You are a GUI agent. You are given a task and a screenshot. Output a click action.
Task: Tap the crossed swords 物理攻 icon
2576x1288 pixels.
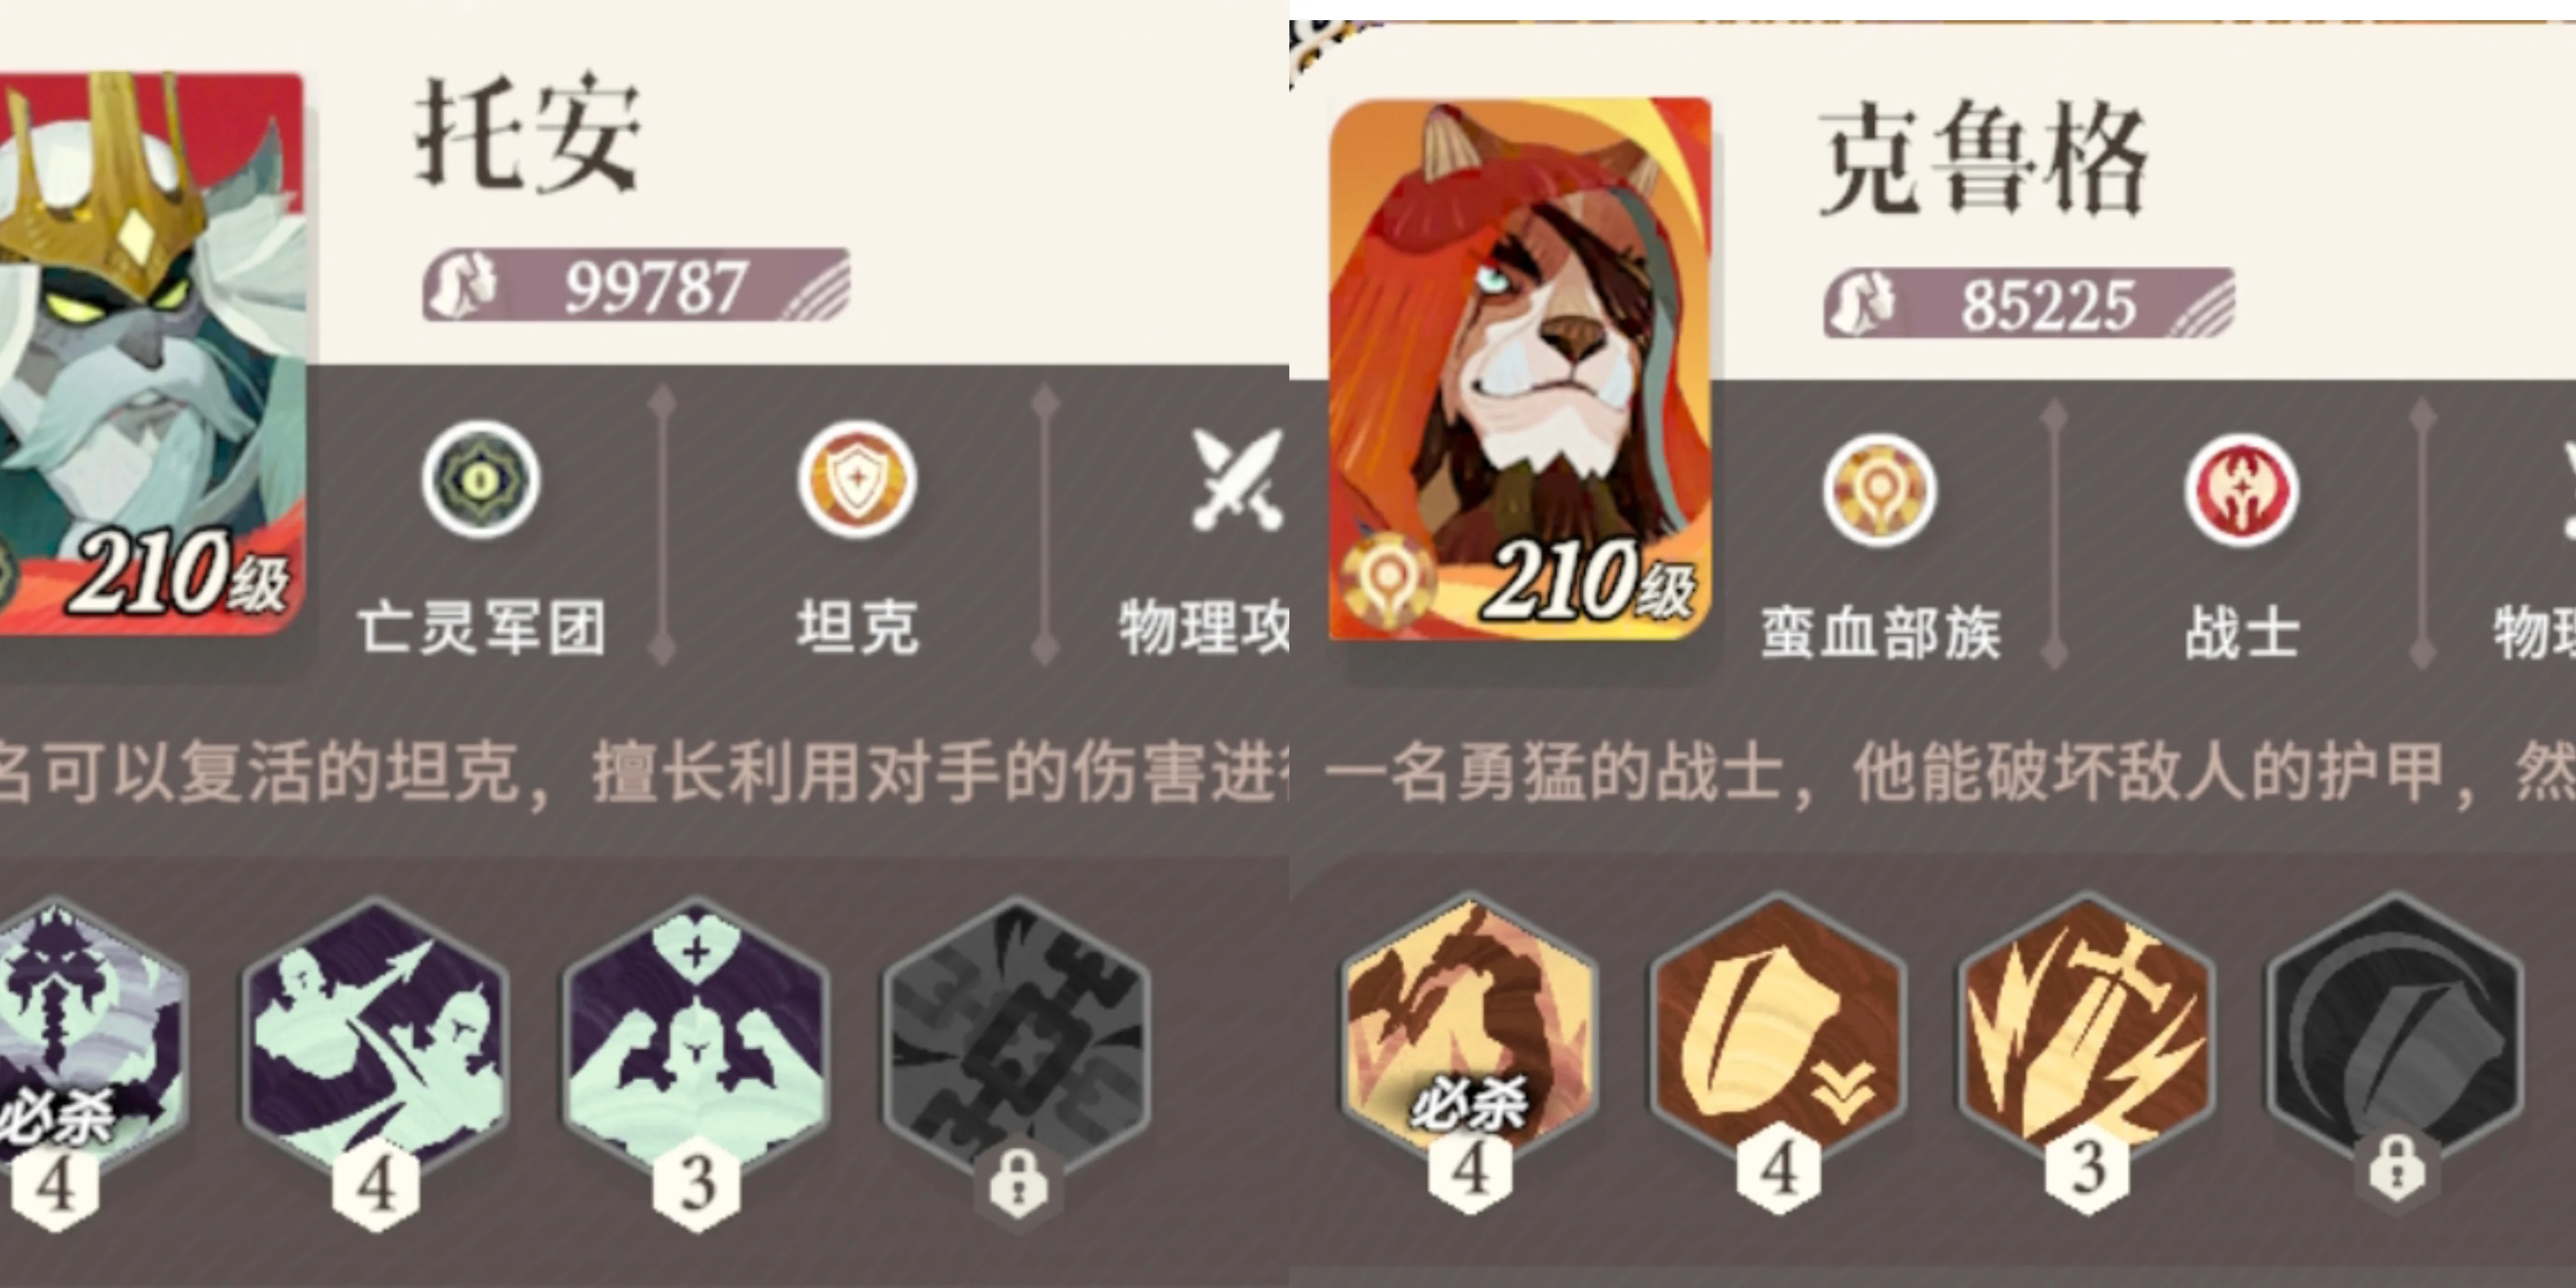click(1237, 479)
